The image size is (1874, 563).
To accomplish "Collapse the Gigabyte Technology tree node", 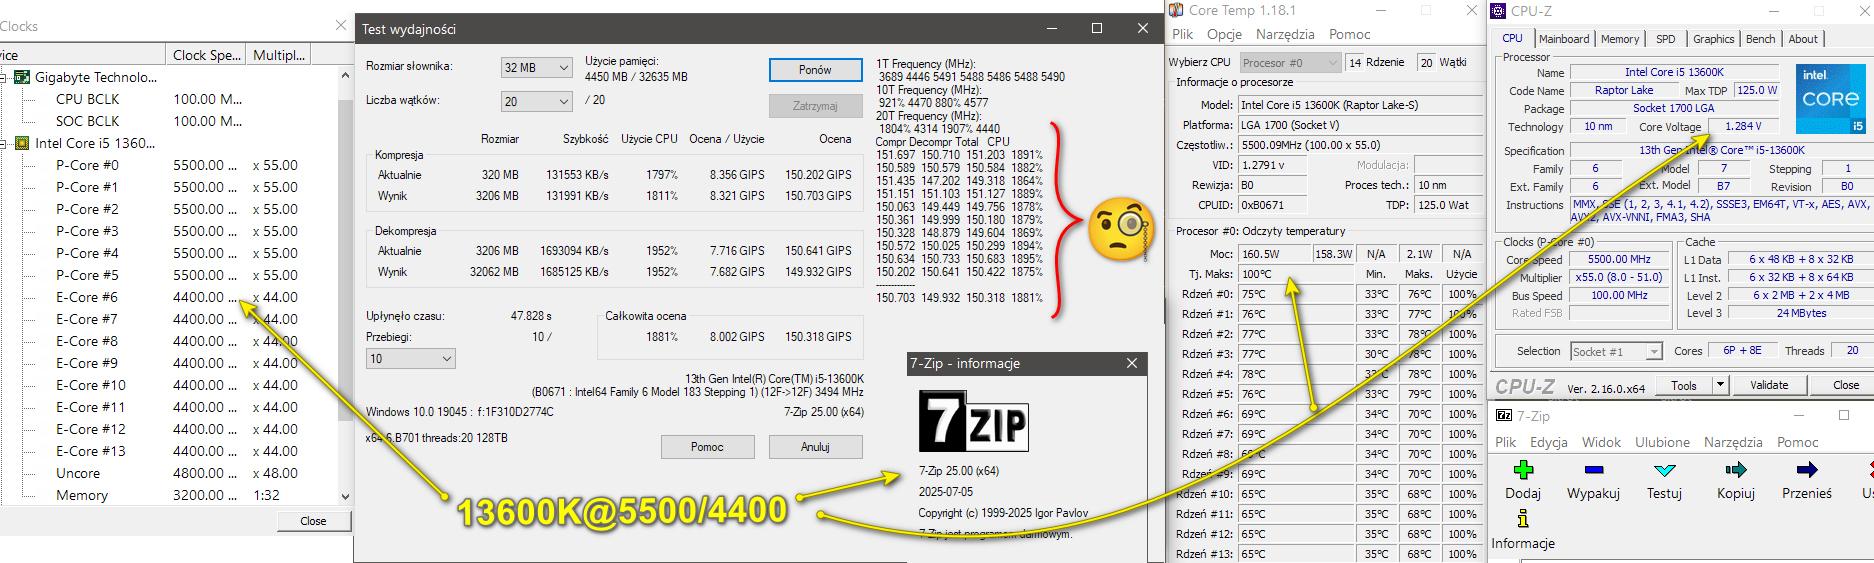I will click(x=5, y=77).
